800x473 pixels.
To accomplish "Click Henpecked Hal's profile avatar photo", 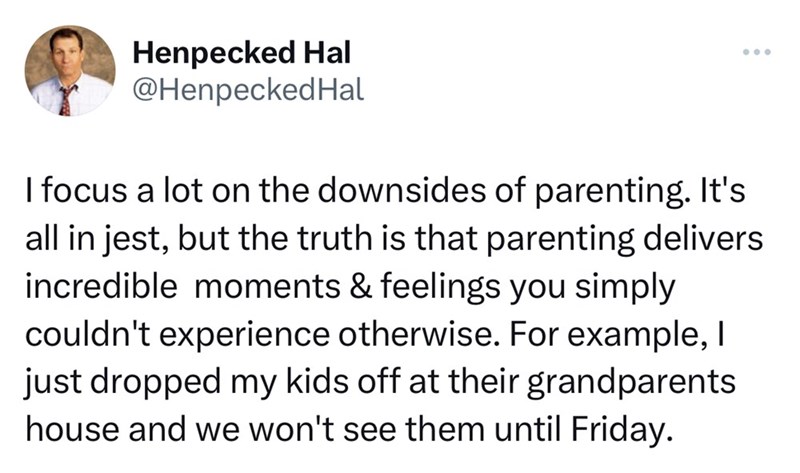I will tap(70, 71).
